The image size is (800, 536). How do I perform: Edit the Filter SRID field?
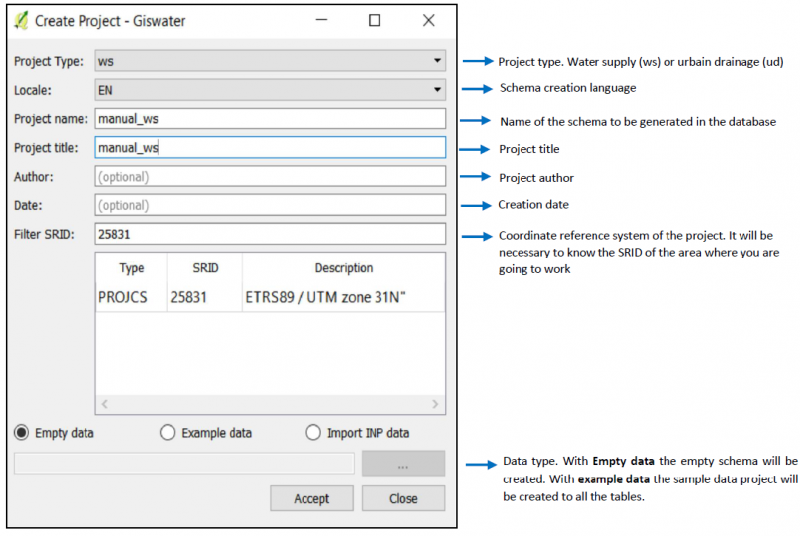tap(269, 235)
